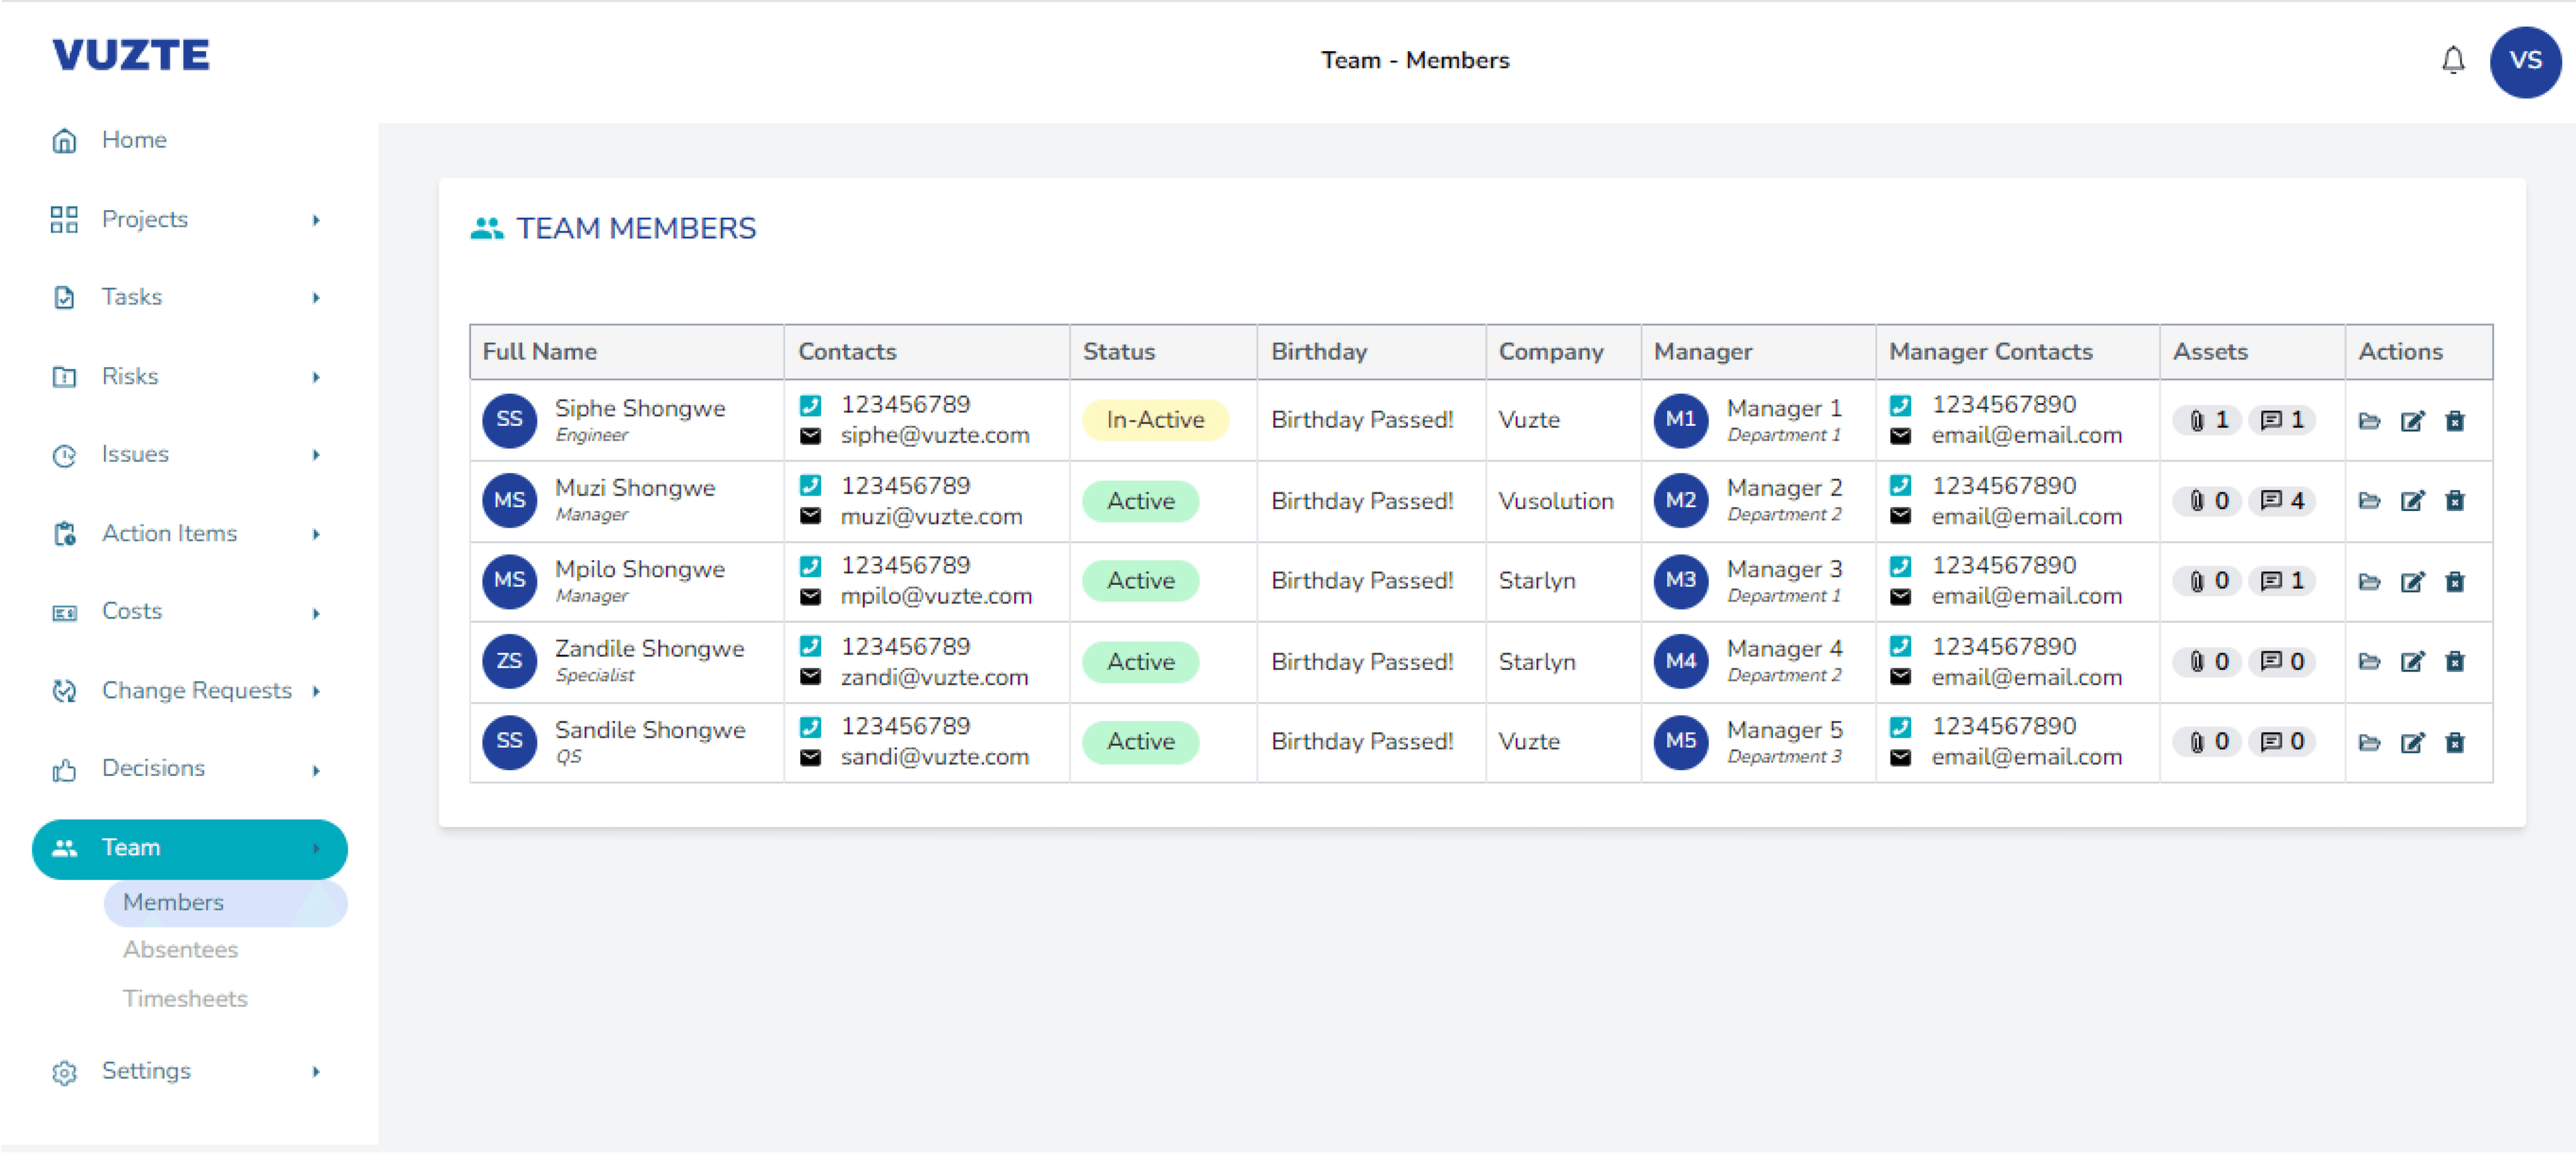Click the VUZTE logo

(x=131, y=55)
